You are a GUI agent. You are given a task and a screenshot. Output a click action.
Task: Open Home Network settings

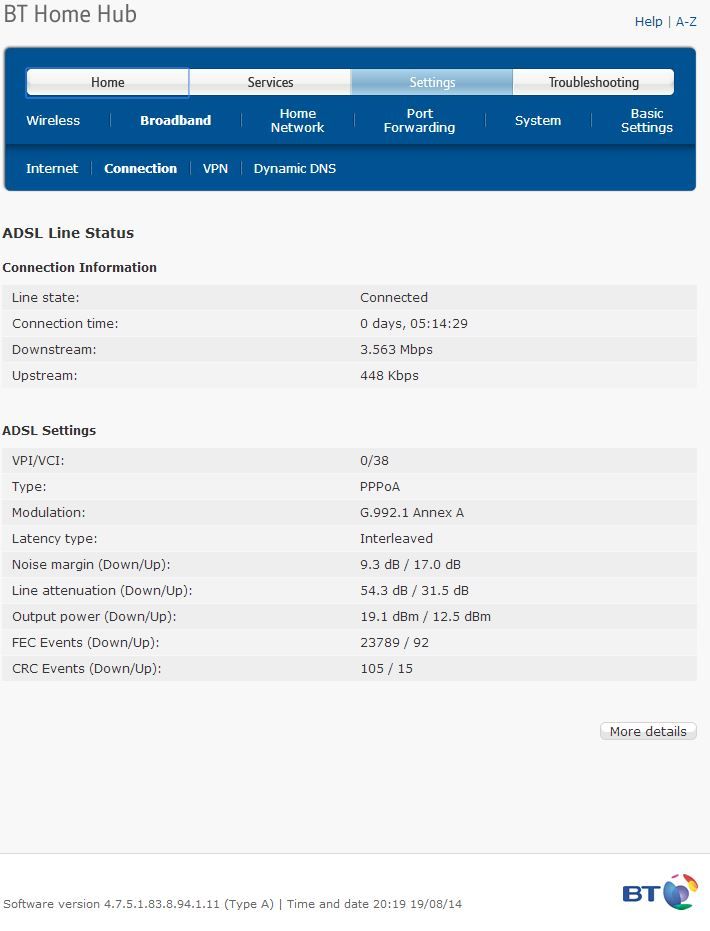(x=297, y=121)
